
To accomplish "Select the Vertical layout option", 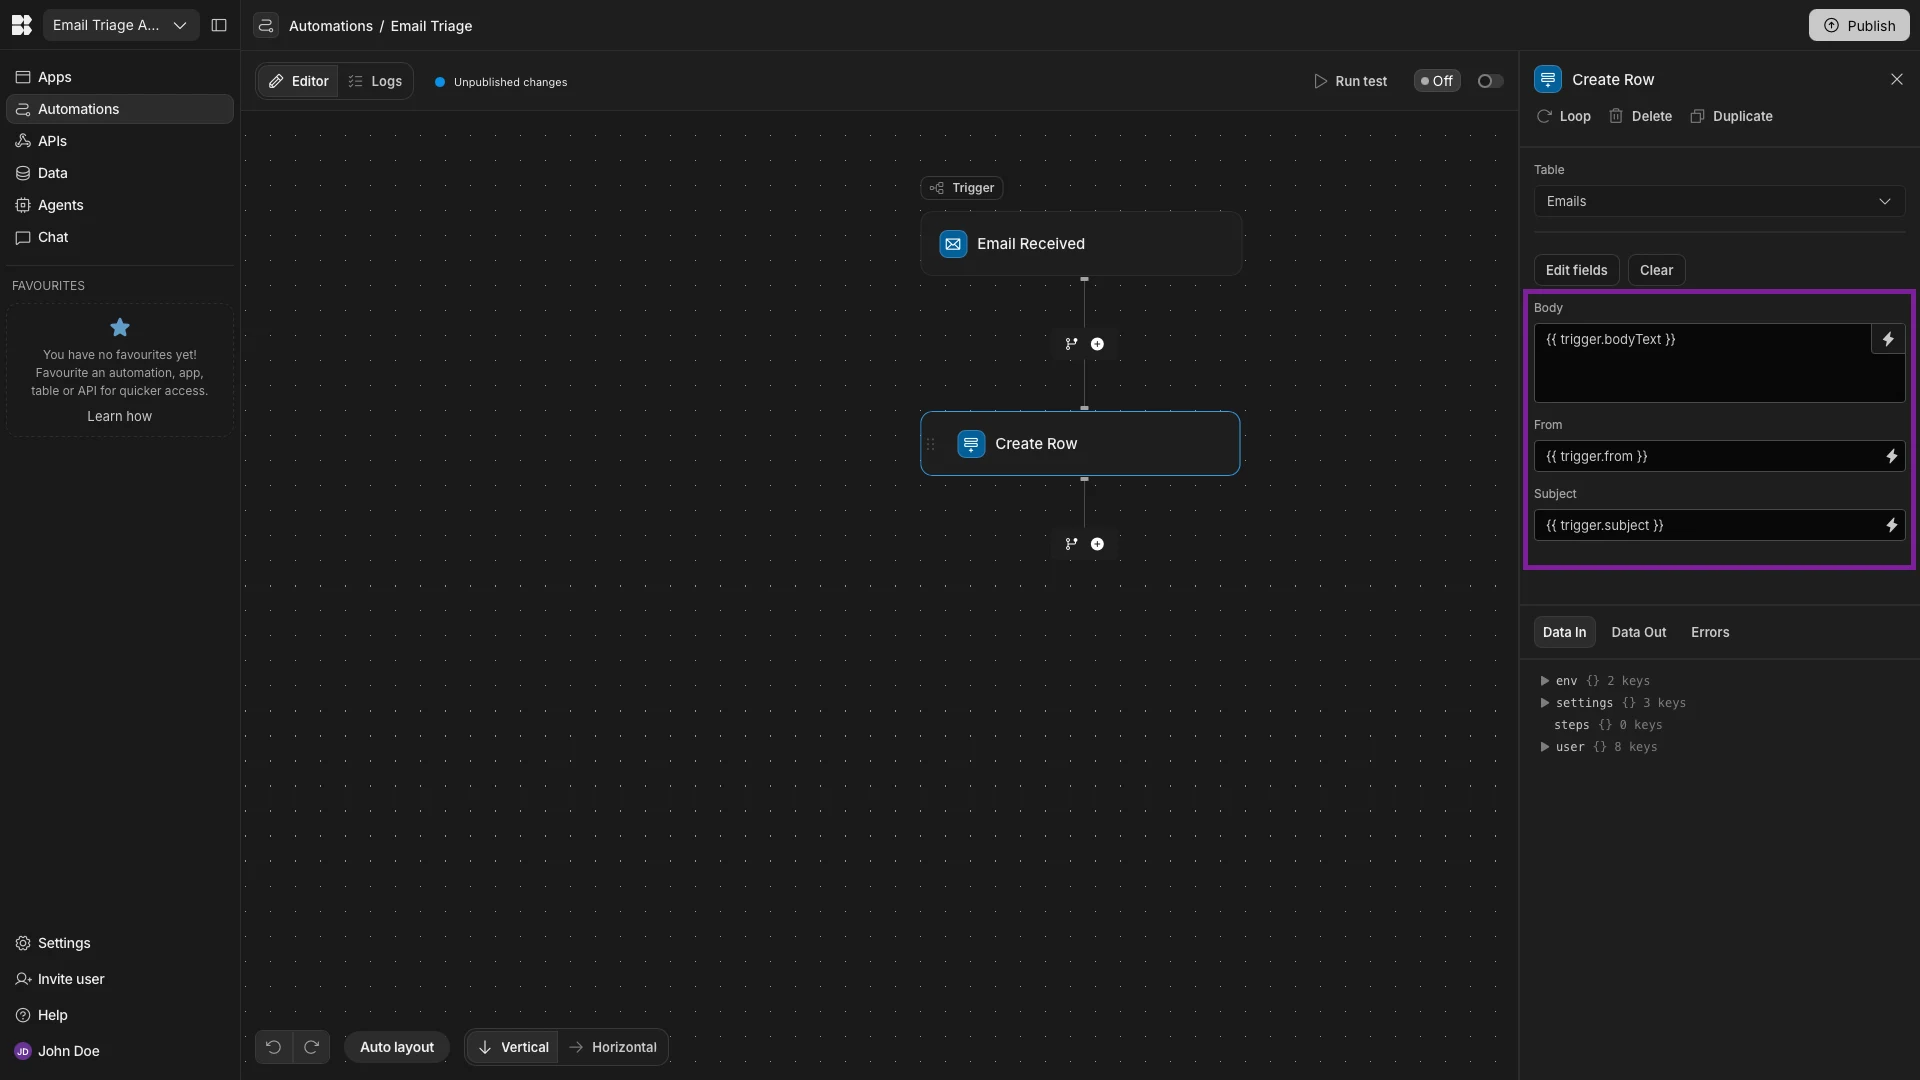I will [x=513, y=1047].
